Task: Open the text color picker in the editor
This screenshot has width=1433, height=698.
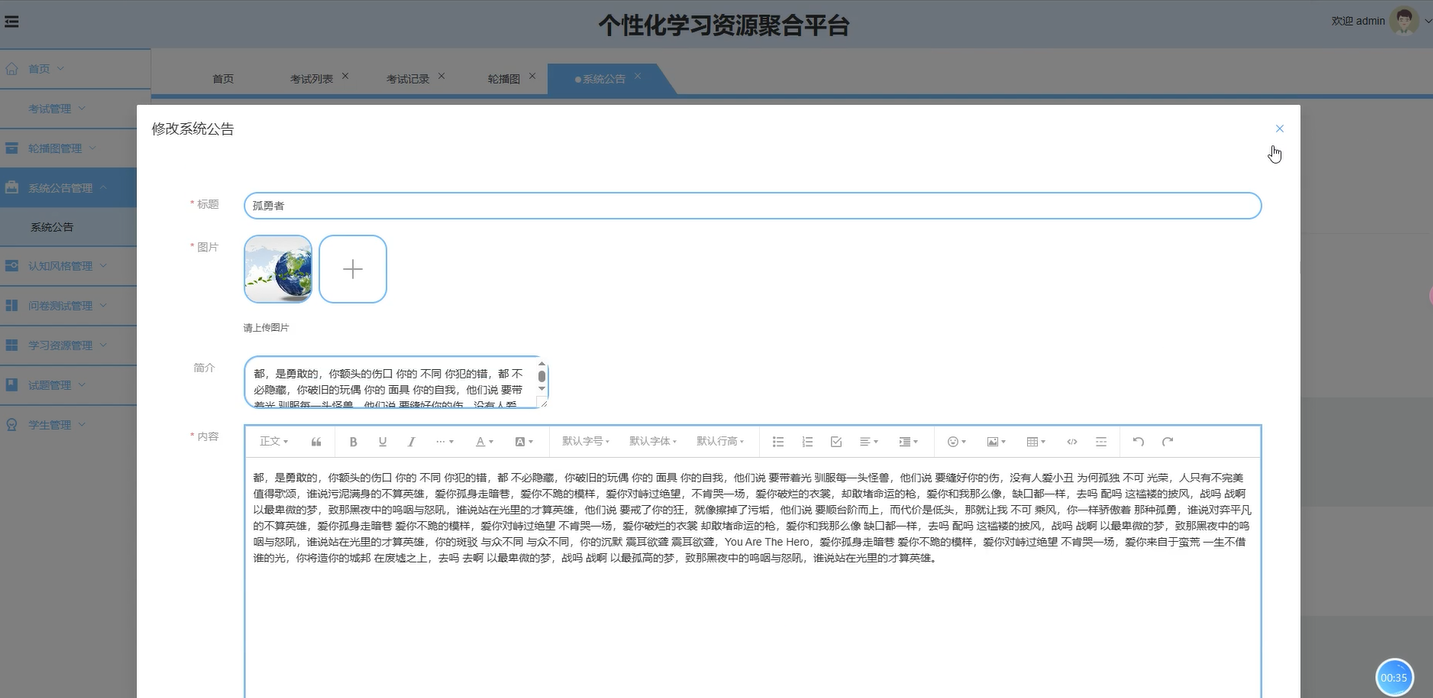Action: (x=481, y=441)
